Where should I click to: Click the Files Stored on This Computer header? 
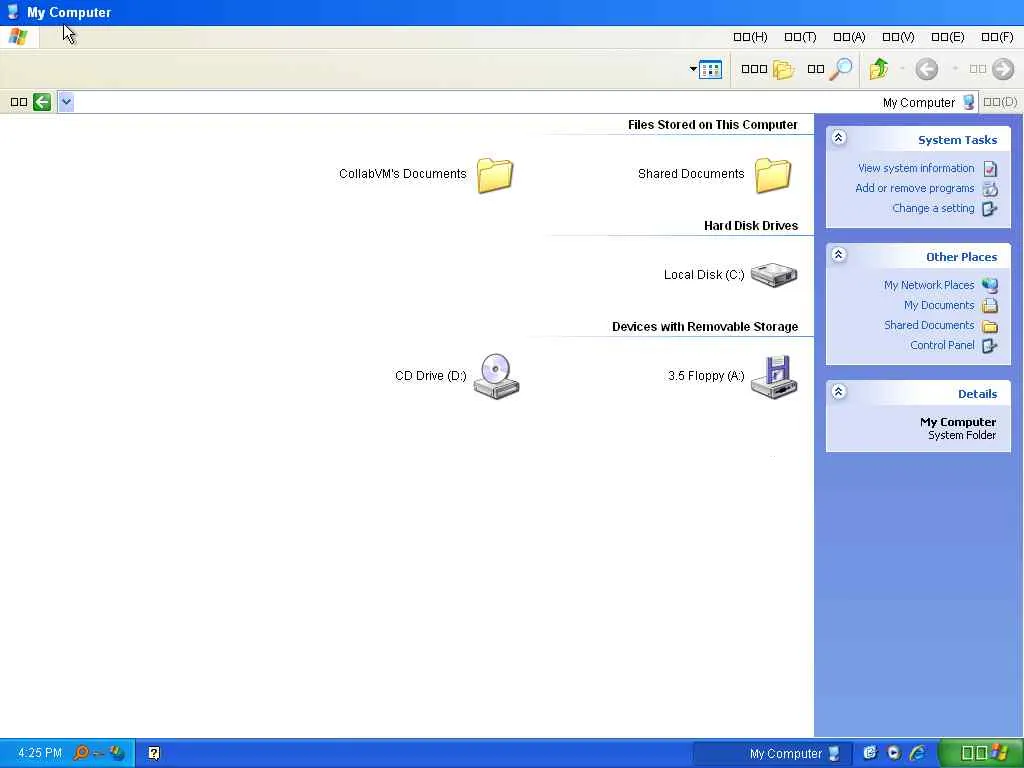pyautogui.click(x=712, y=125)
